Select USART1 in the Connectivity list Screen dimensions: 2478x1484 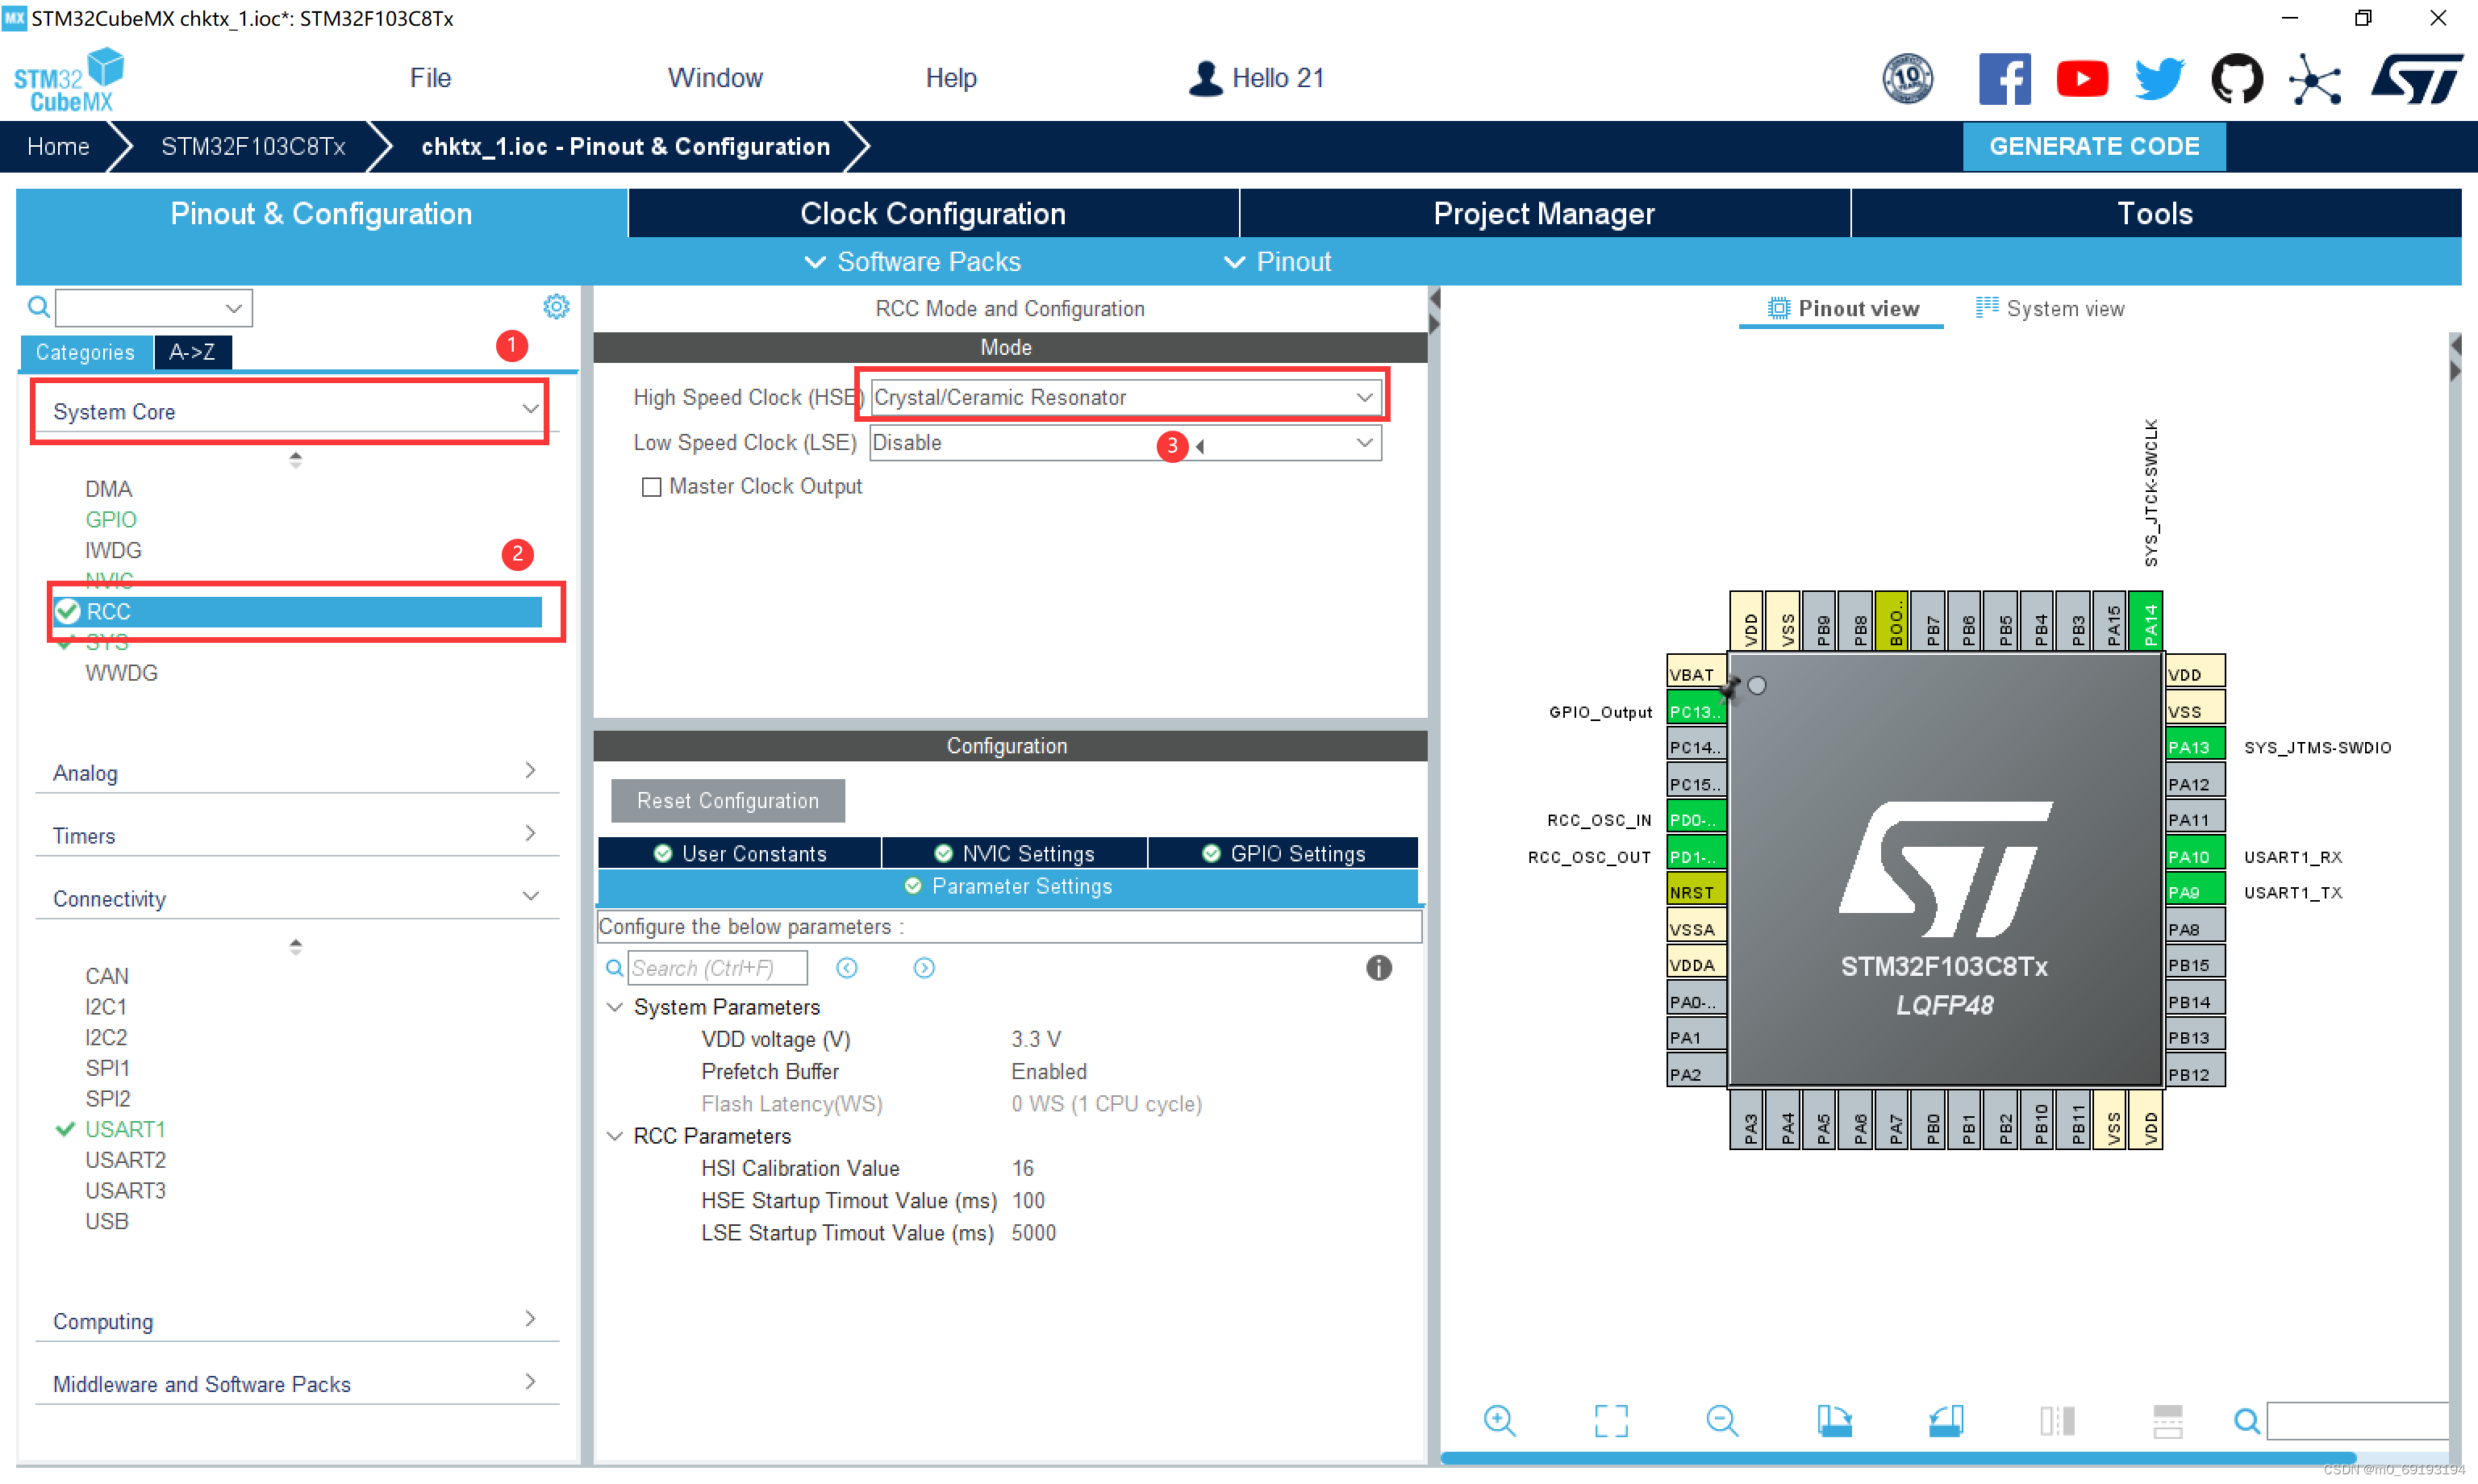(x=125, y=1129)
